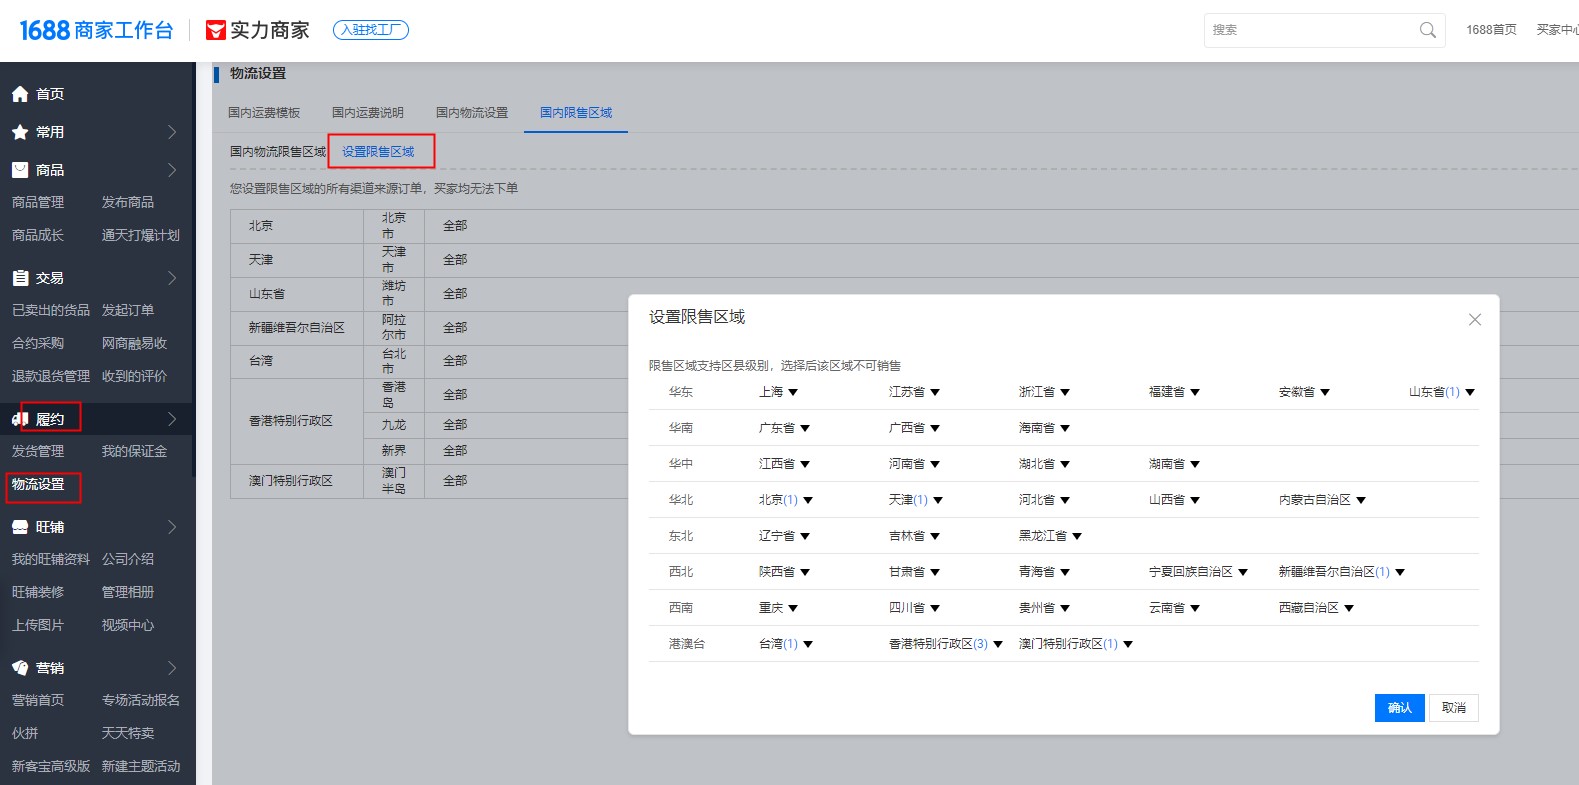Image resolution: width=1579 pixels, height=785 pixels.
Task: Expand the 常用 sidebar section
Action: (x=172, y=132)
